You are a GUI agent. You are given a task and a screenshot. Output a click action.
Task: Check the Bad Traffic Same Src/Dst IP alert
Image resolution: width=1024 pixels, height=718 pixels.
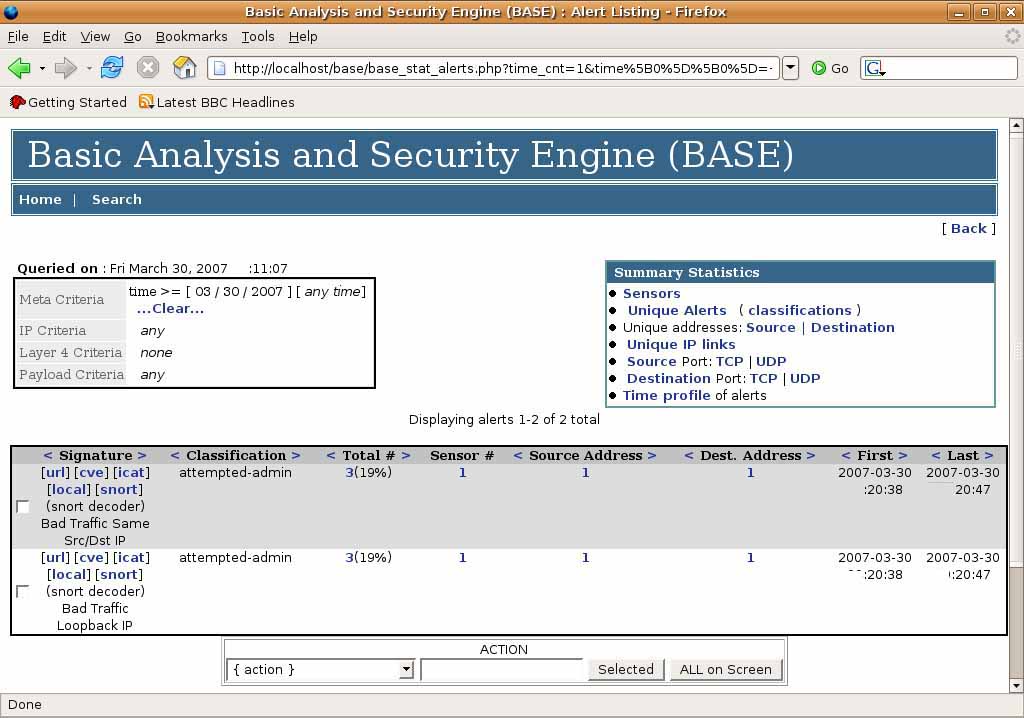[x=23, y=506]
